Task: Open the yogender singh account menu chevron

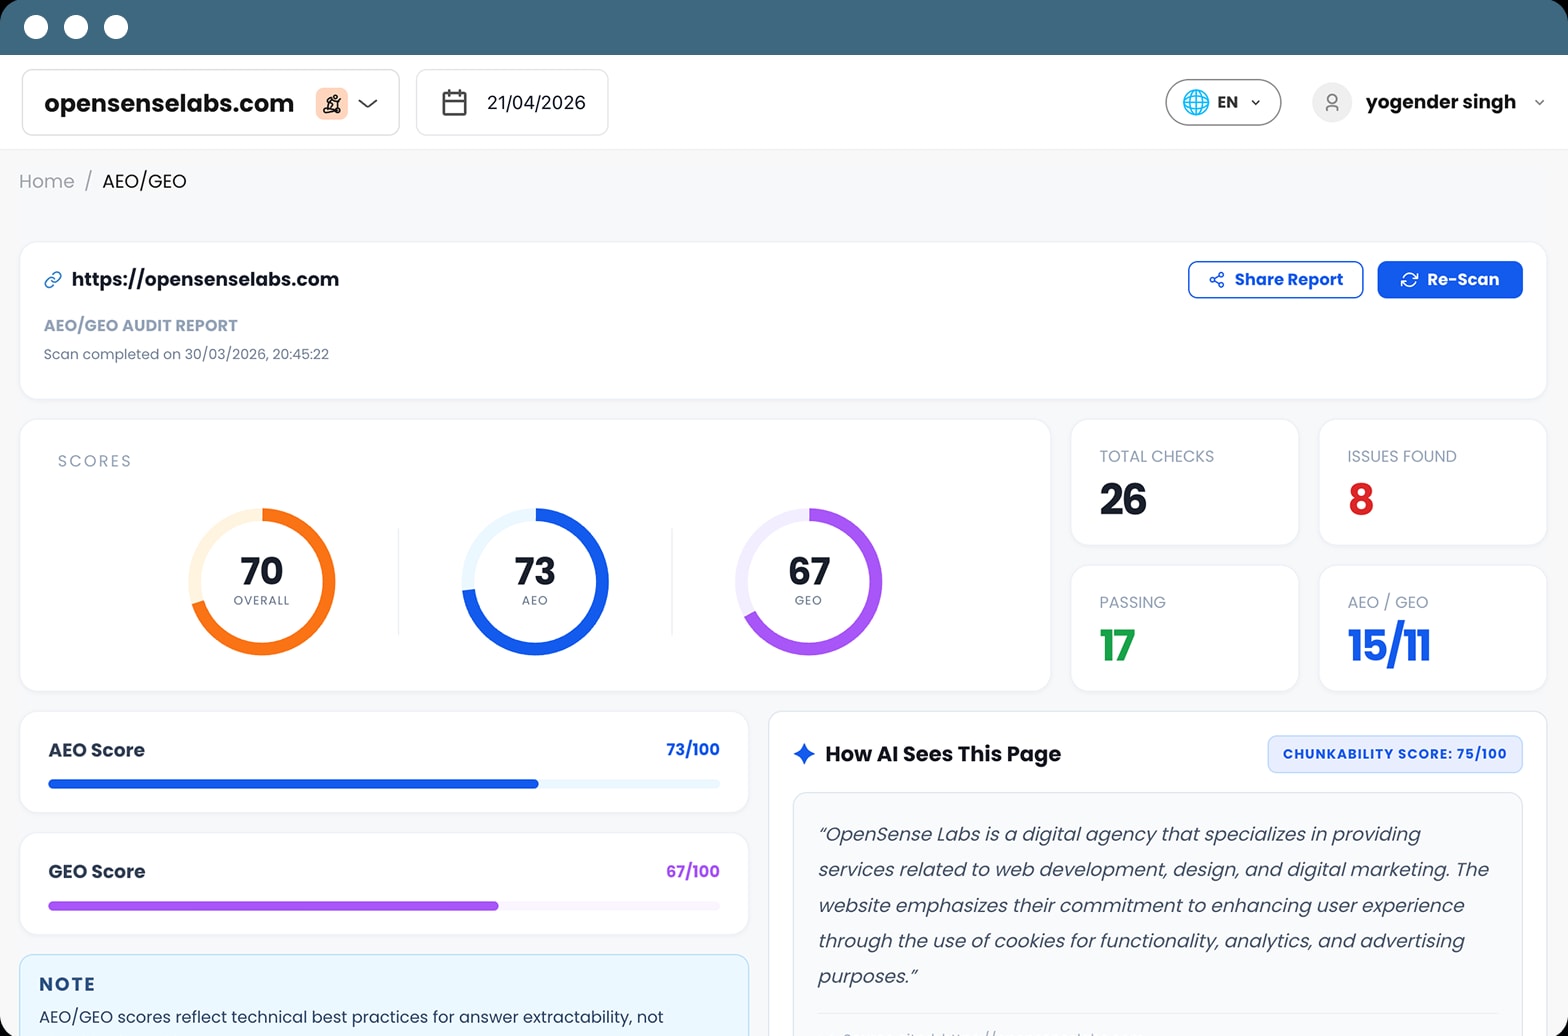Action: click(1539, 103)
